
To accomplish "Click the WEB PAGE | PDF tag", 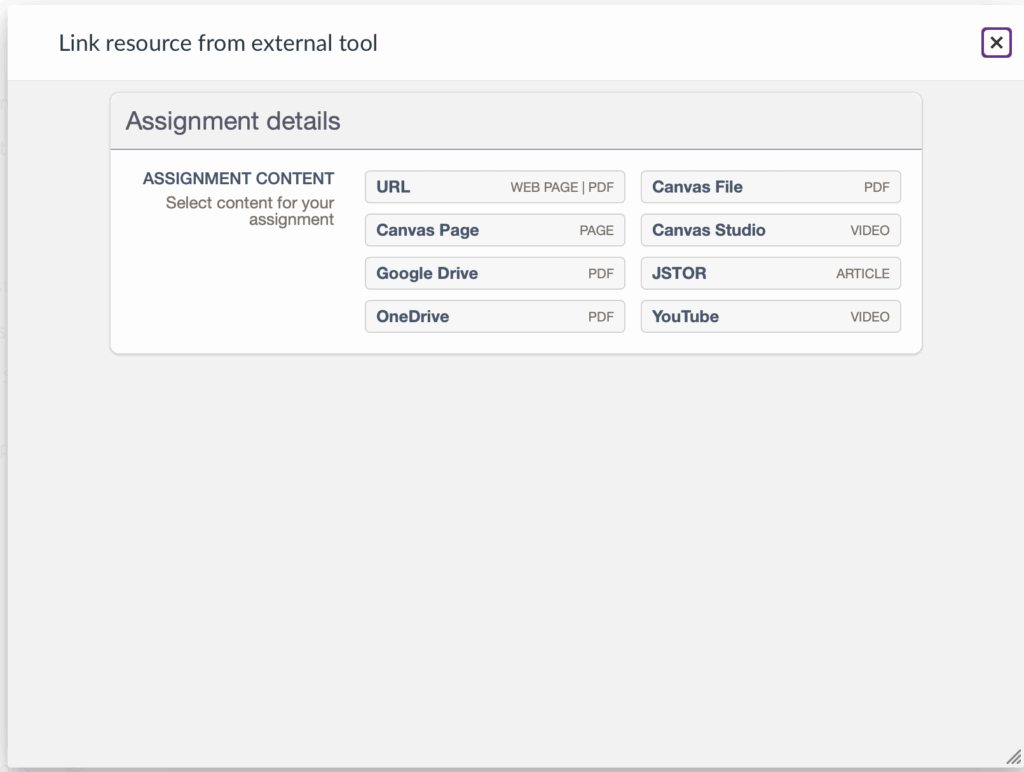I will (x=561, y=187).
